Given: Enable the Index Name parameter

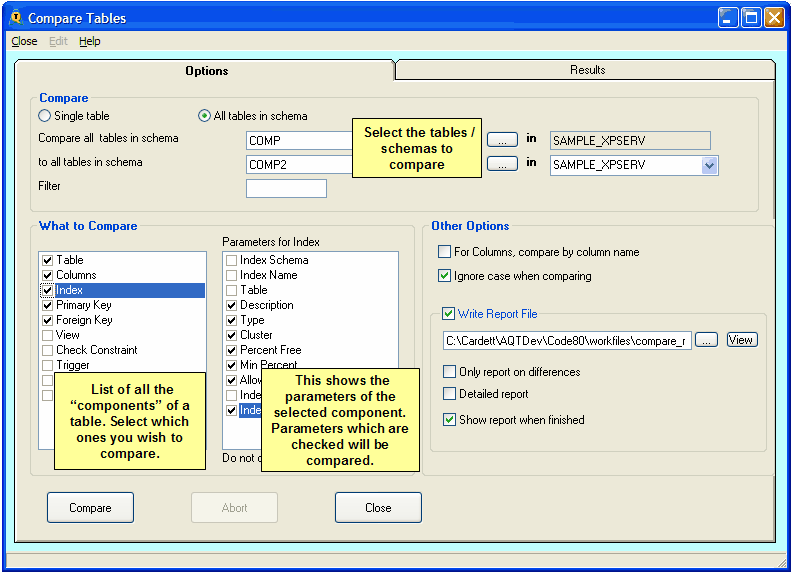Looking at the screenshot, I should (x=231, y=275).
